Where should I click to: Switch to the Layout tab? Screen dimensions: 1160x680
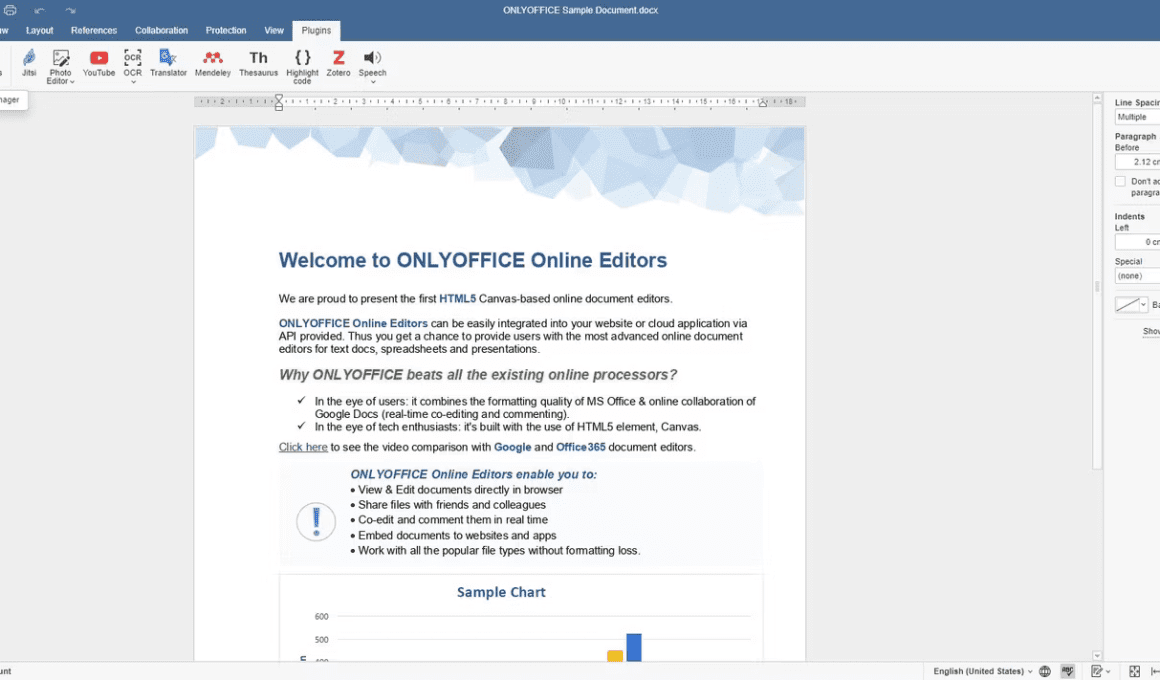[39, 30]
